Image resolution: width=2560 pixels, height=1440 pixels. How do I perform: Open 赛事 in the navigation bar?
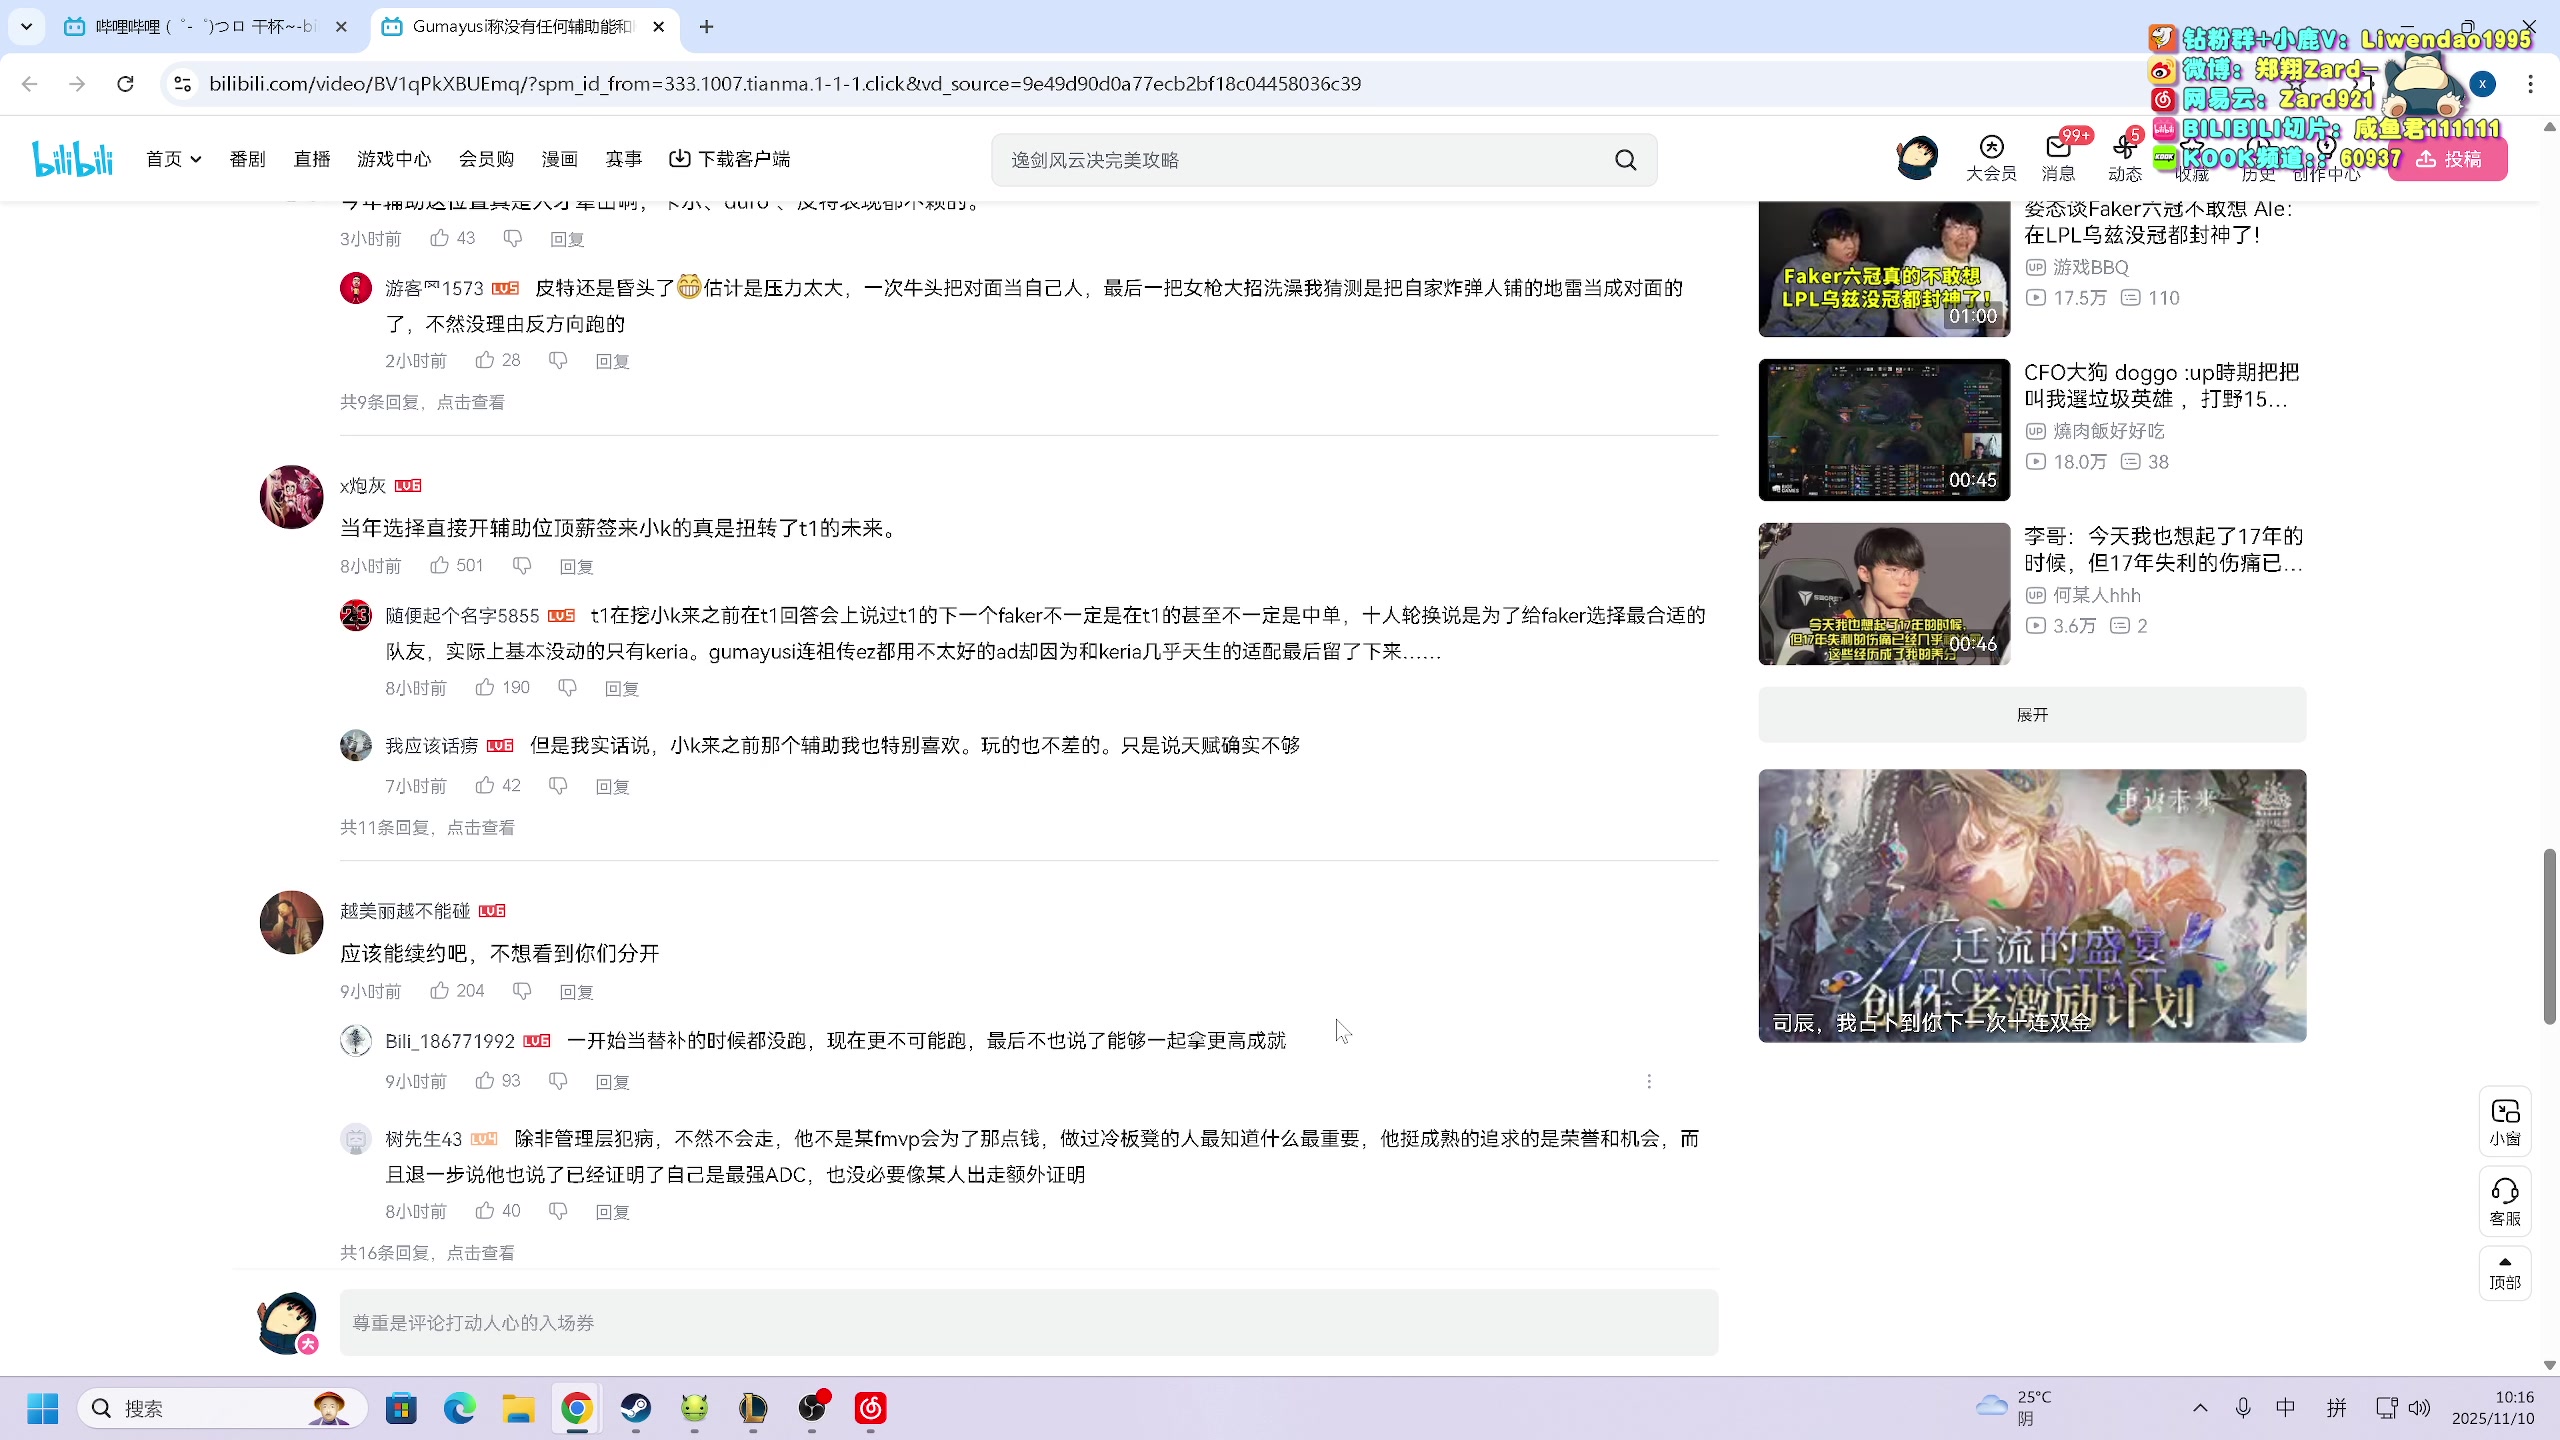point(622,158)
